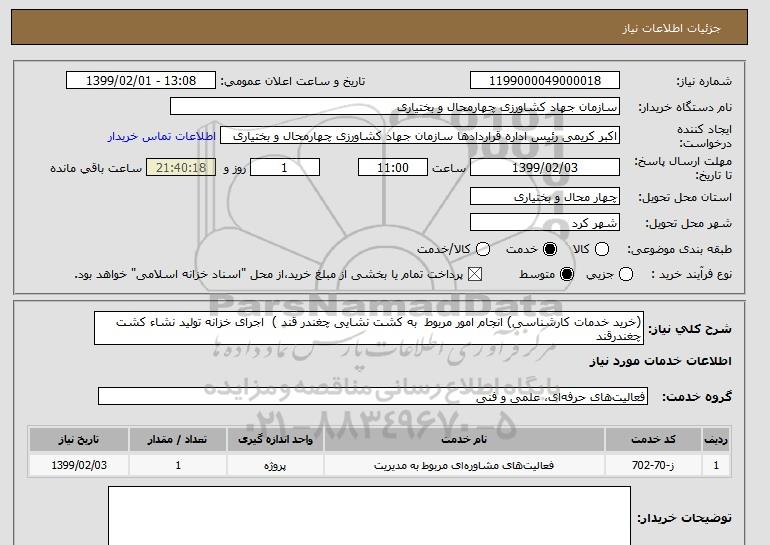The height and width of the screenshot is (545, 770).
Task: Choose the متوسط purchase type radio
Action: click(567, 274)
